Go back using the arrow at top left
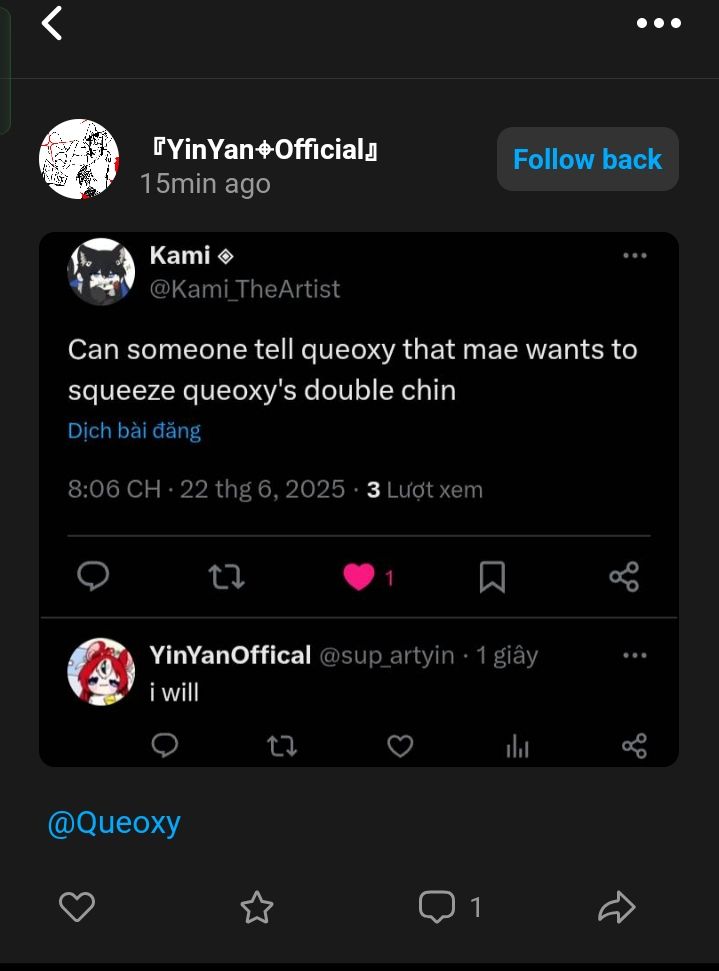The height and width of the screenshot is (971, 719). coord(51,24)
